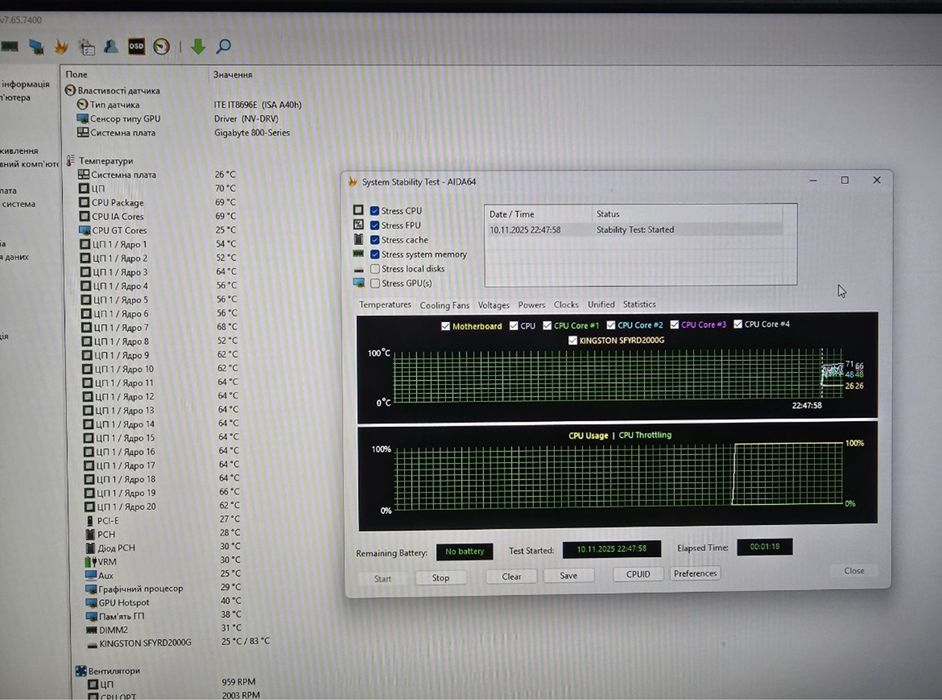
Task: Click the monitor icon beside CPU GT Cores
Action: (85, 230)
